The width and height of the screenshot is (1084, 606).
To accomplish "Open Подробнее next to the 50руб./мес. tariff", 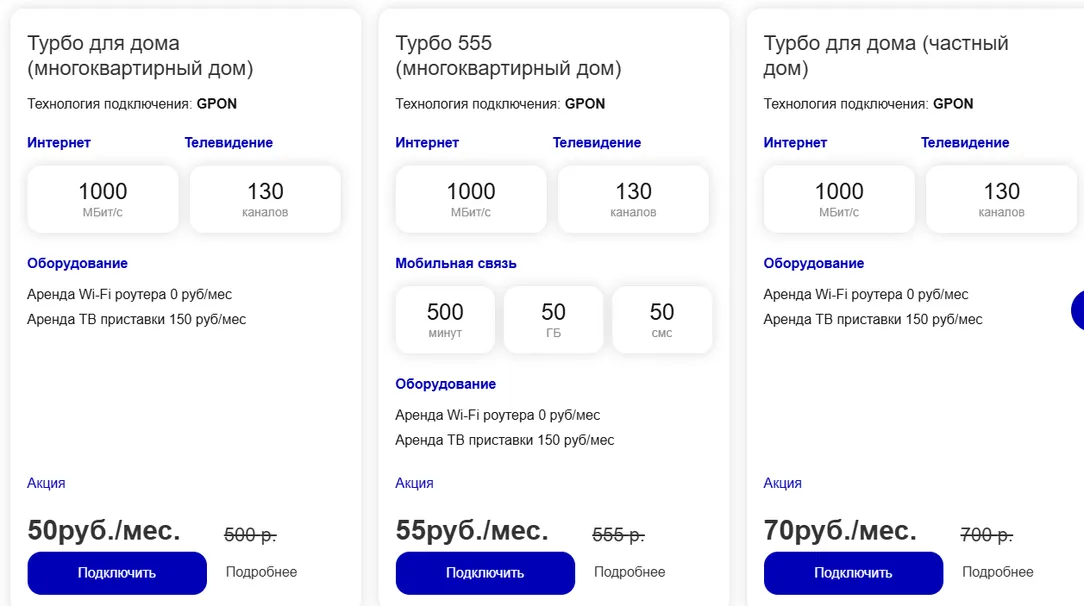I will pyautogui.click(x=261, y=572).
